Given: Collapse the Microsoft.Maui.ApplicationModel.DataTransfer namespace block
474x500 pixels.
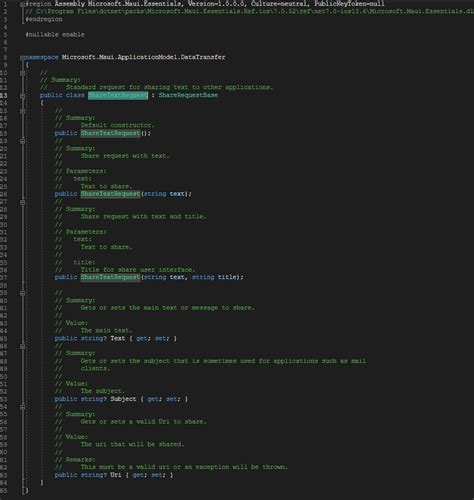Looking at the screenshot, I should pyautogui.click(x=22, y=57).
